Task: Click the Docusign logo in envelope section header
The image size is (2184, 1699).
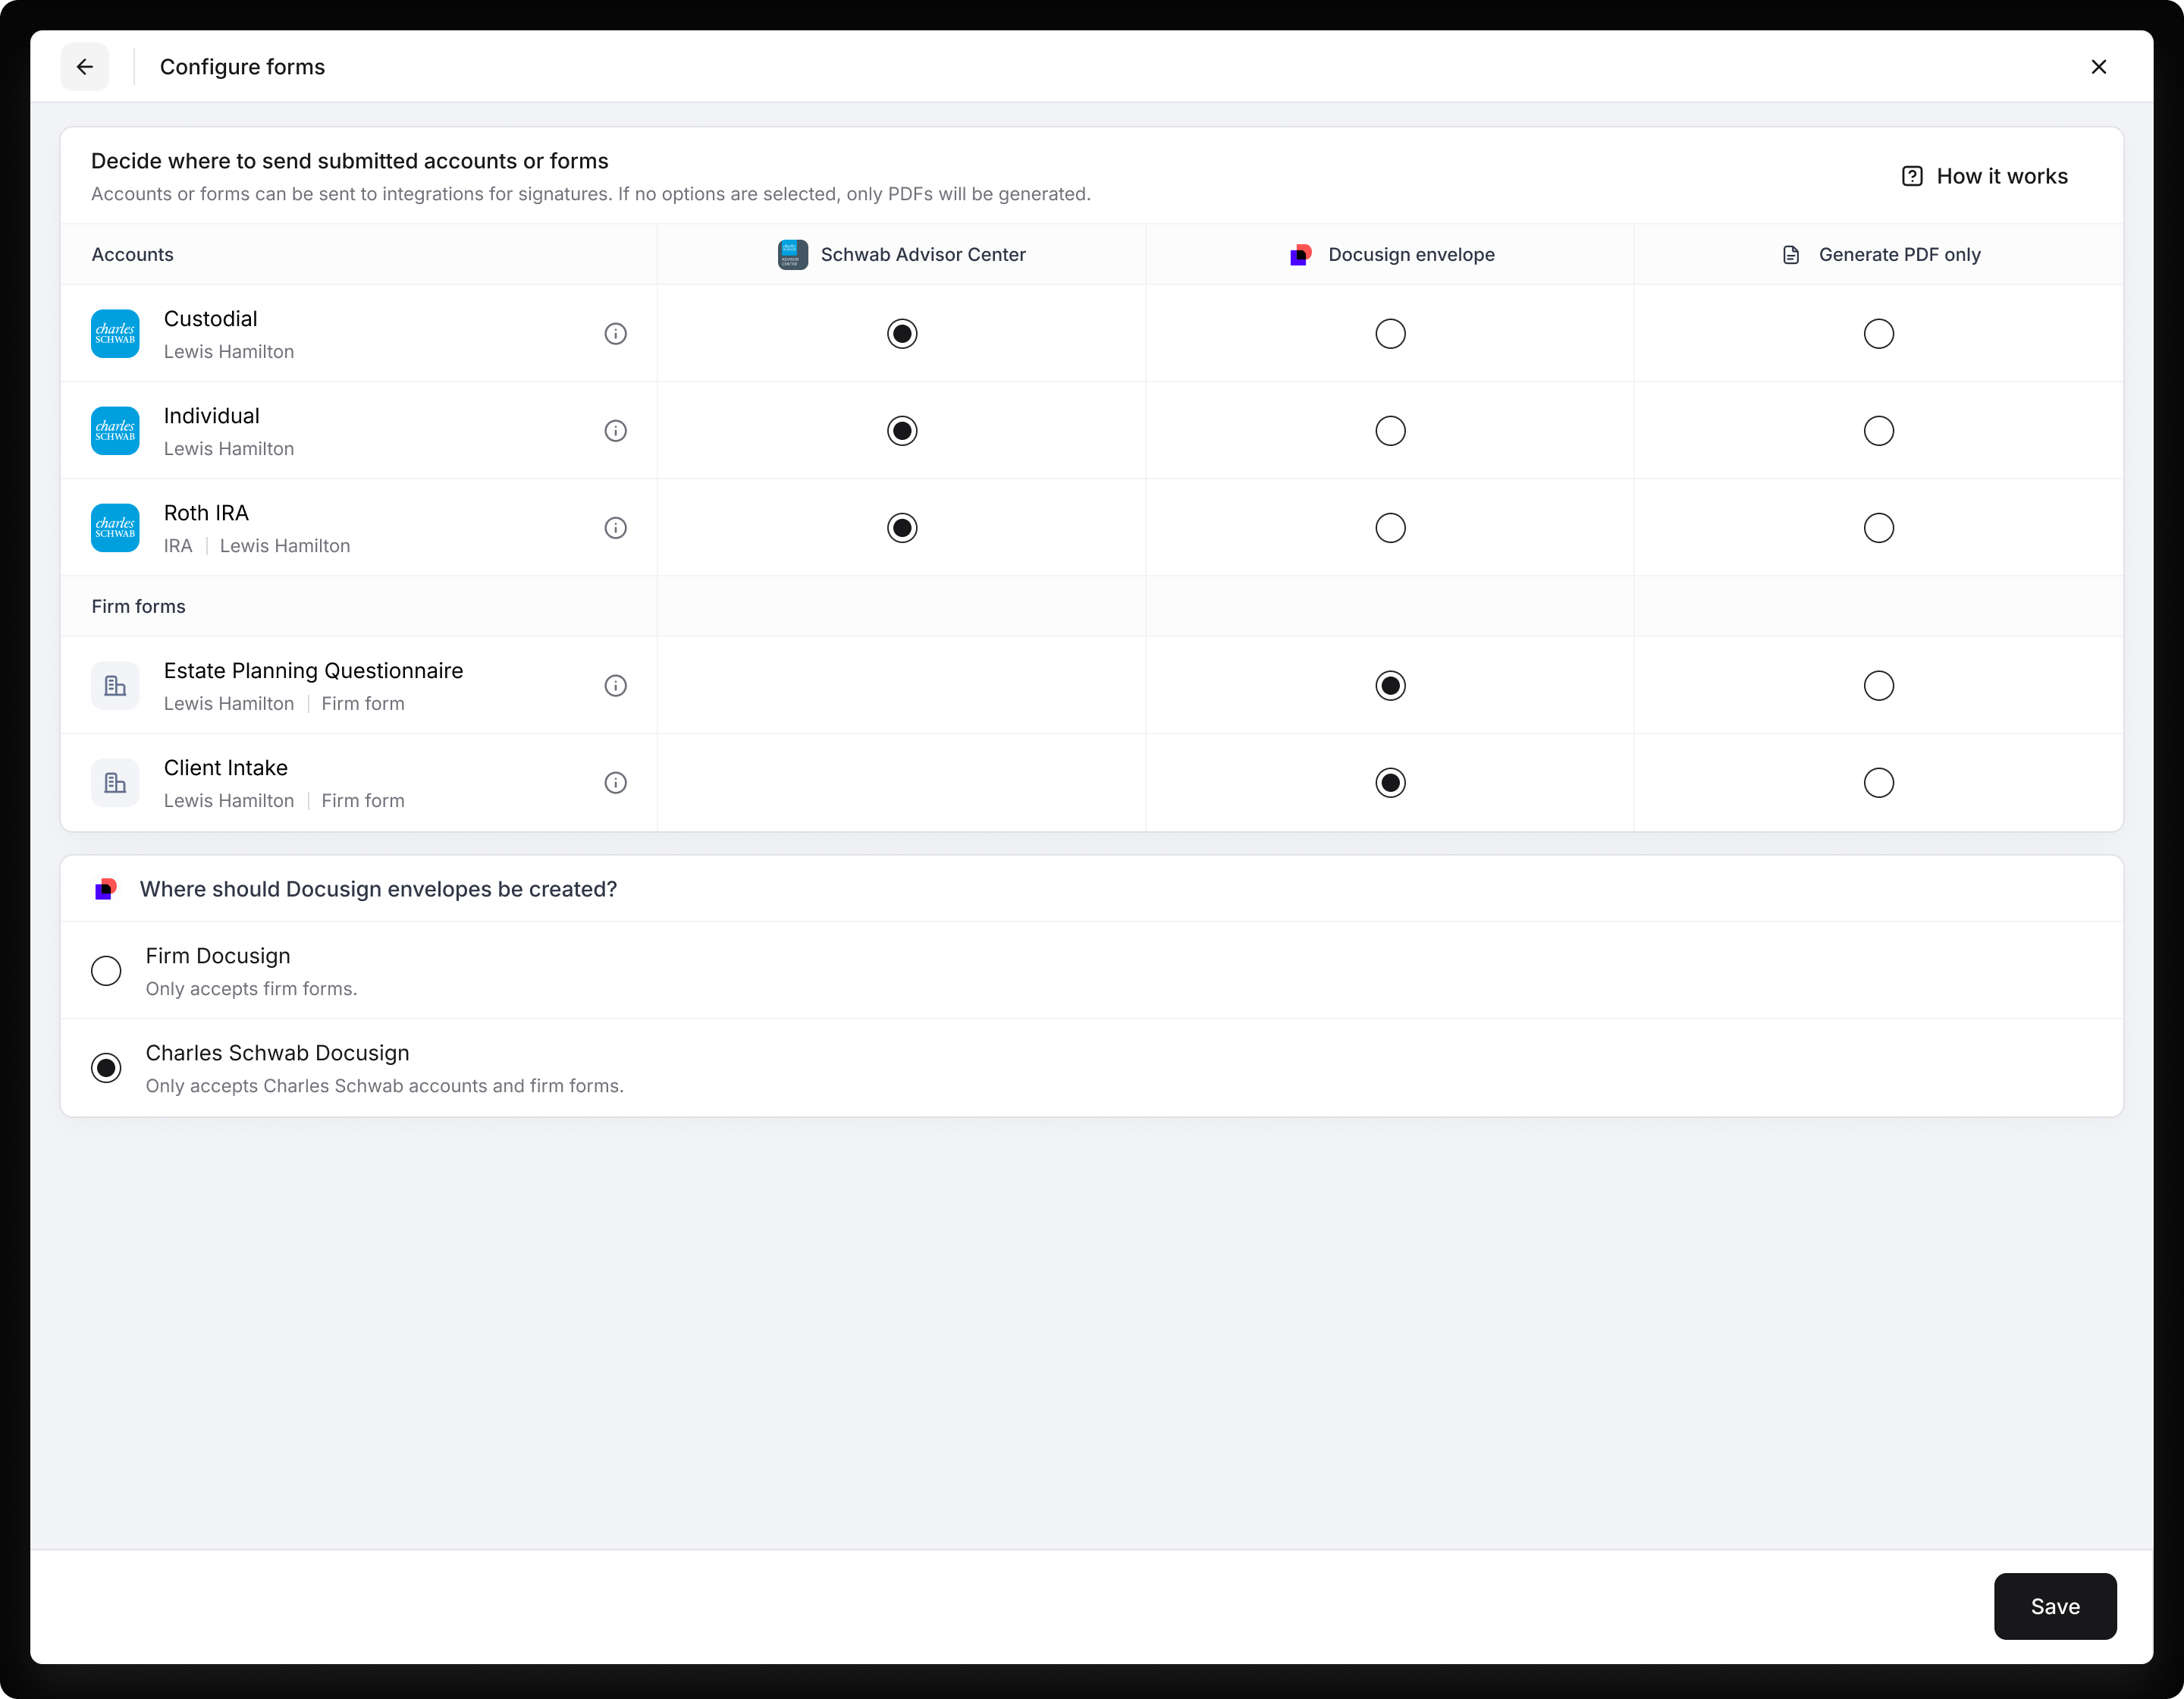Action: click(x=106, y=889)
